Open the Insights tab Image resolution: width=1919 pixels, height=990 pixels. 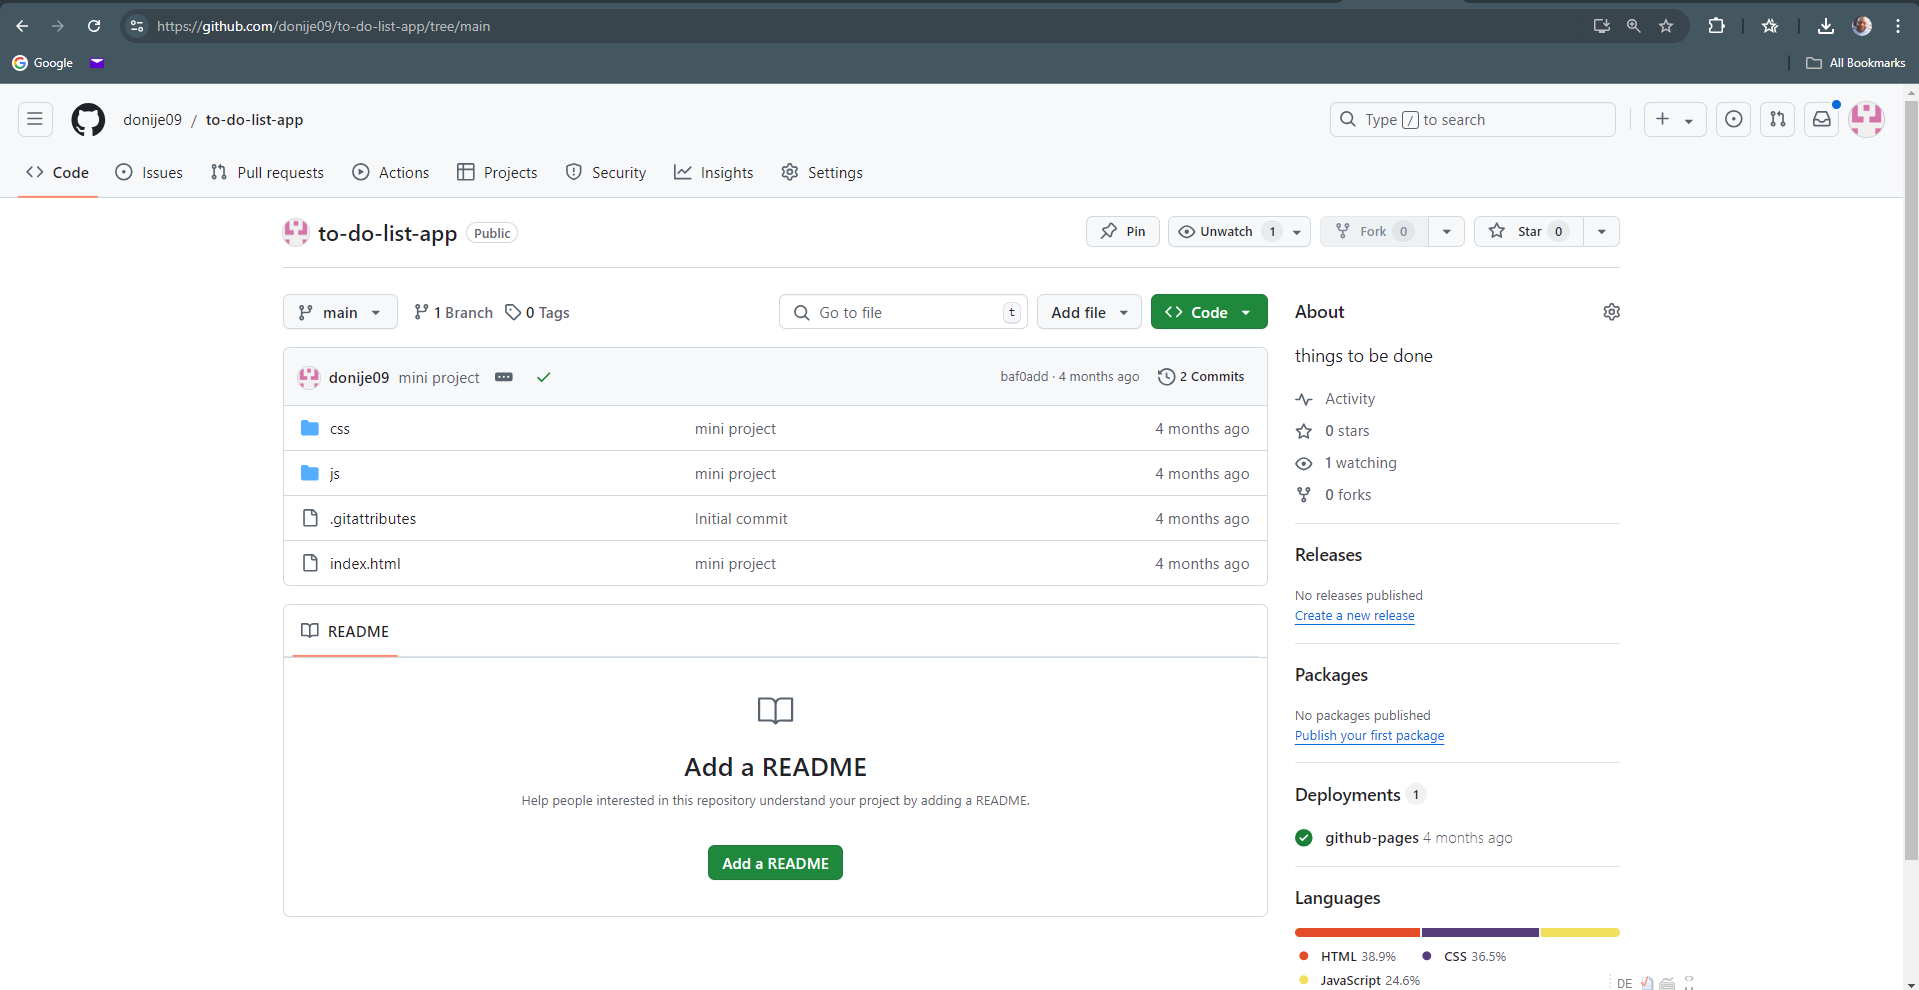(x=714, y=173)
